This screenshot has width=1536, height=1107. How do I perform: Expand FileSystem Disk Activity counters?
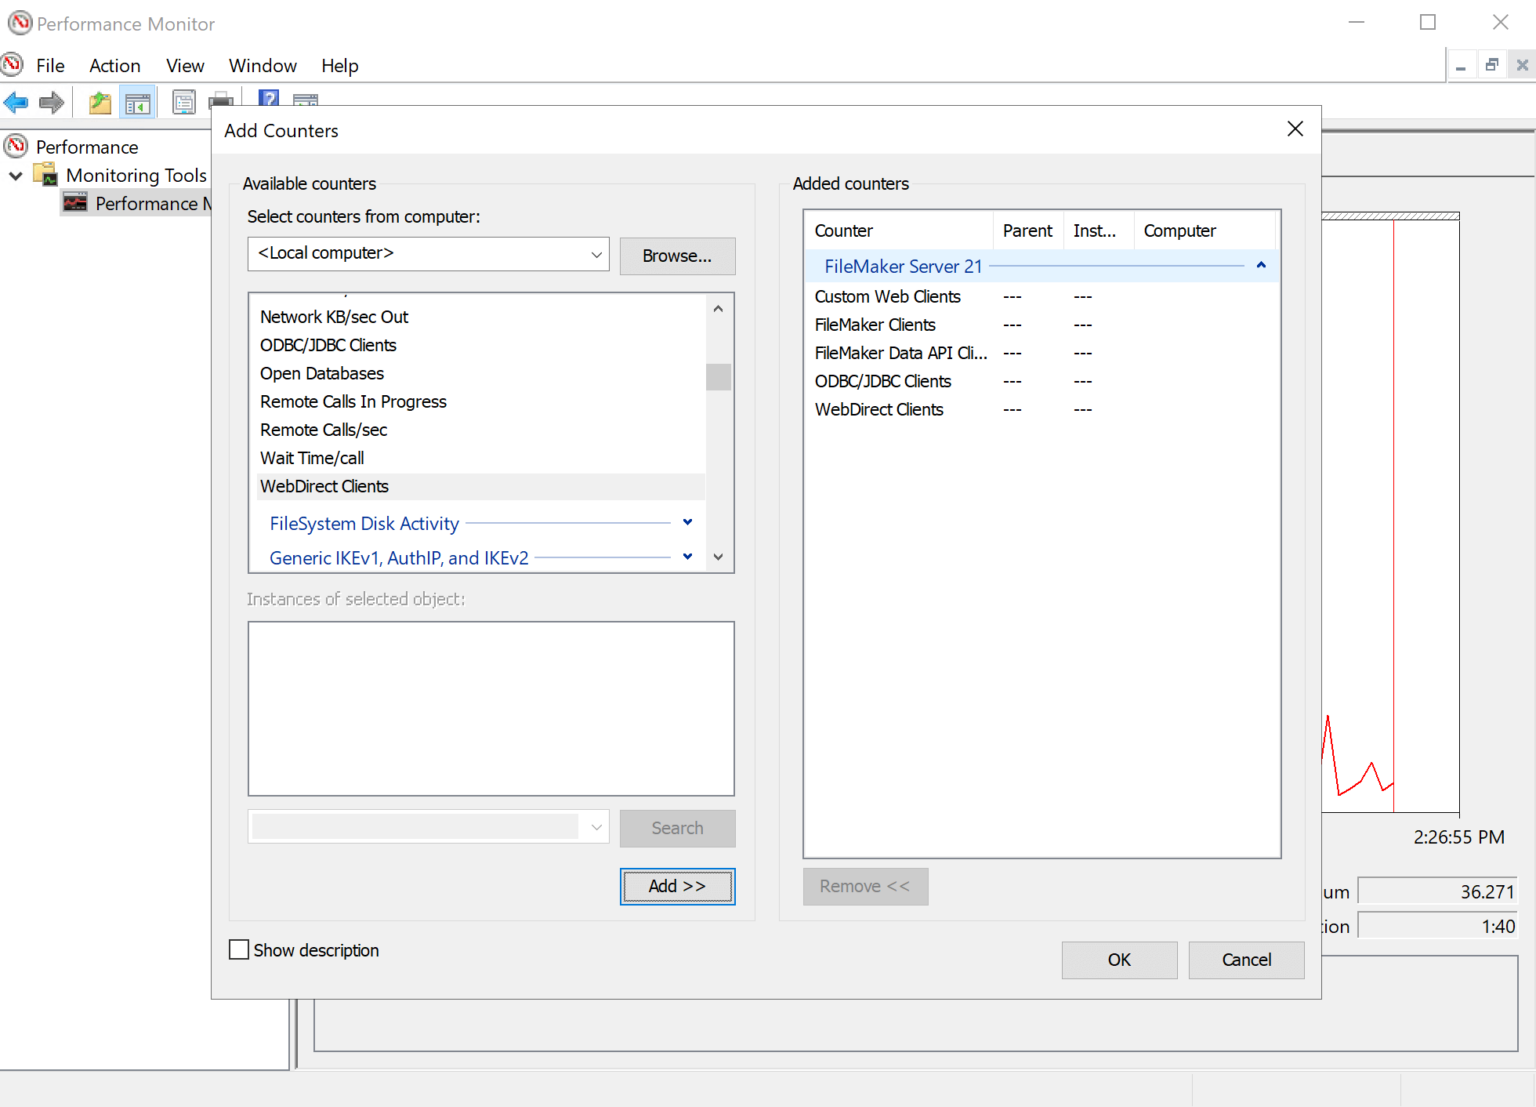(x=686, y=522)
